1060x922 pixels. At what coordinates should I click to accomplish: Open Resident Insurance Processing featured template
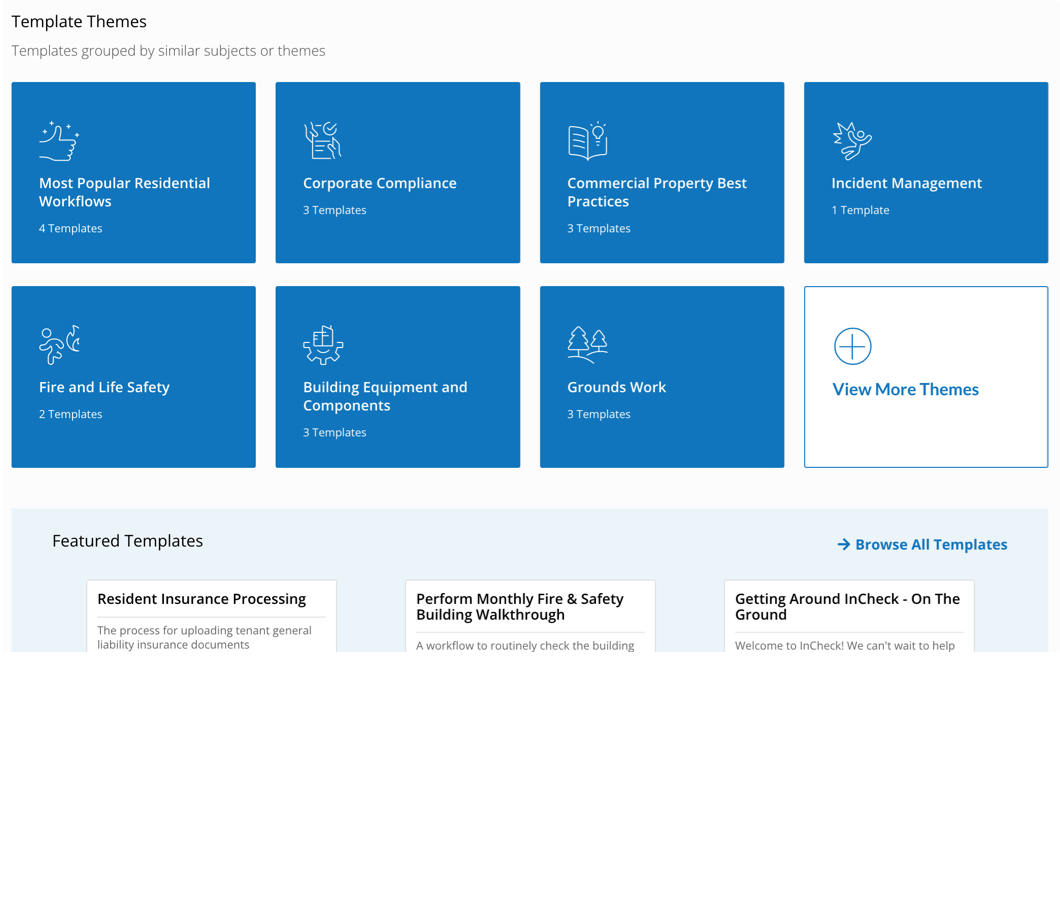(201, 599)
